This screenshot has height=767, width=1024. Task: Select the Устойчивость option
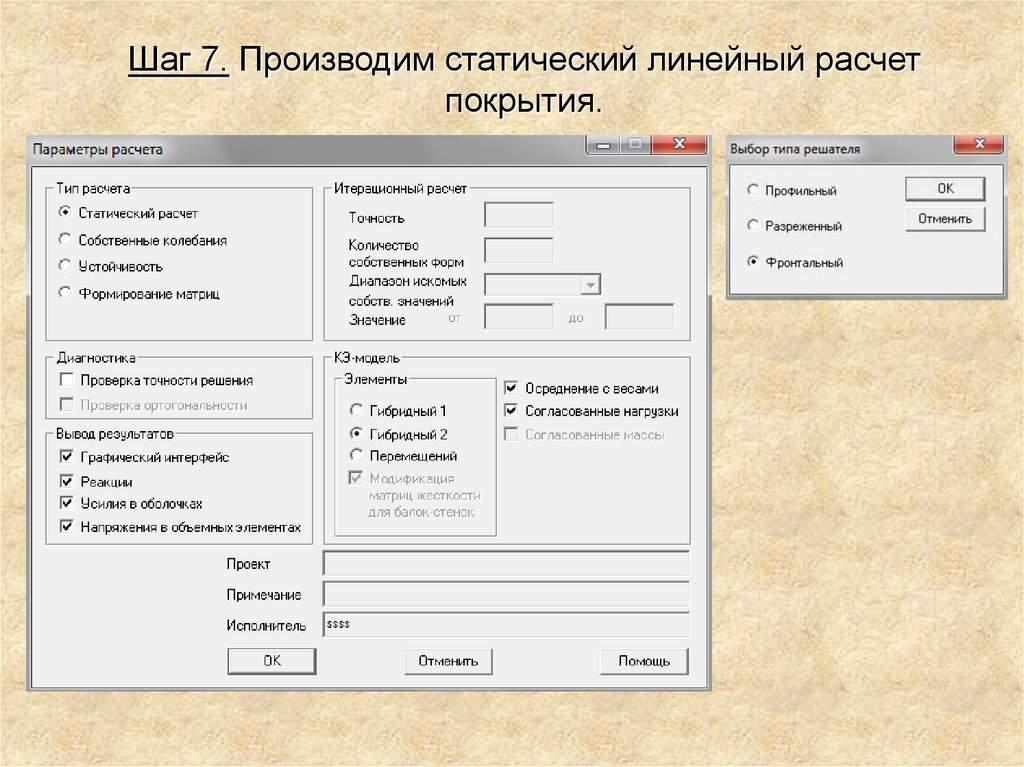(x=65, y=266)
